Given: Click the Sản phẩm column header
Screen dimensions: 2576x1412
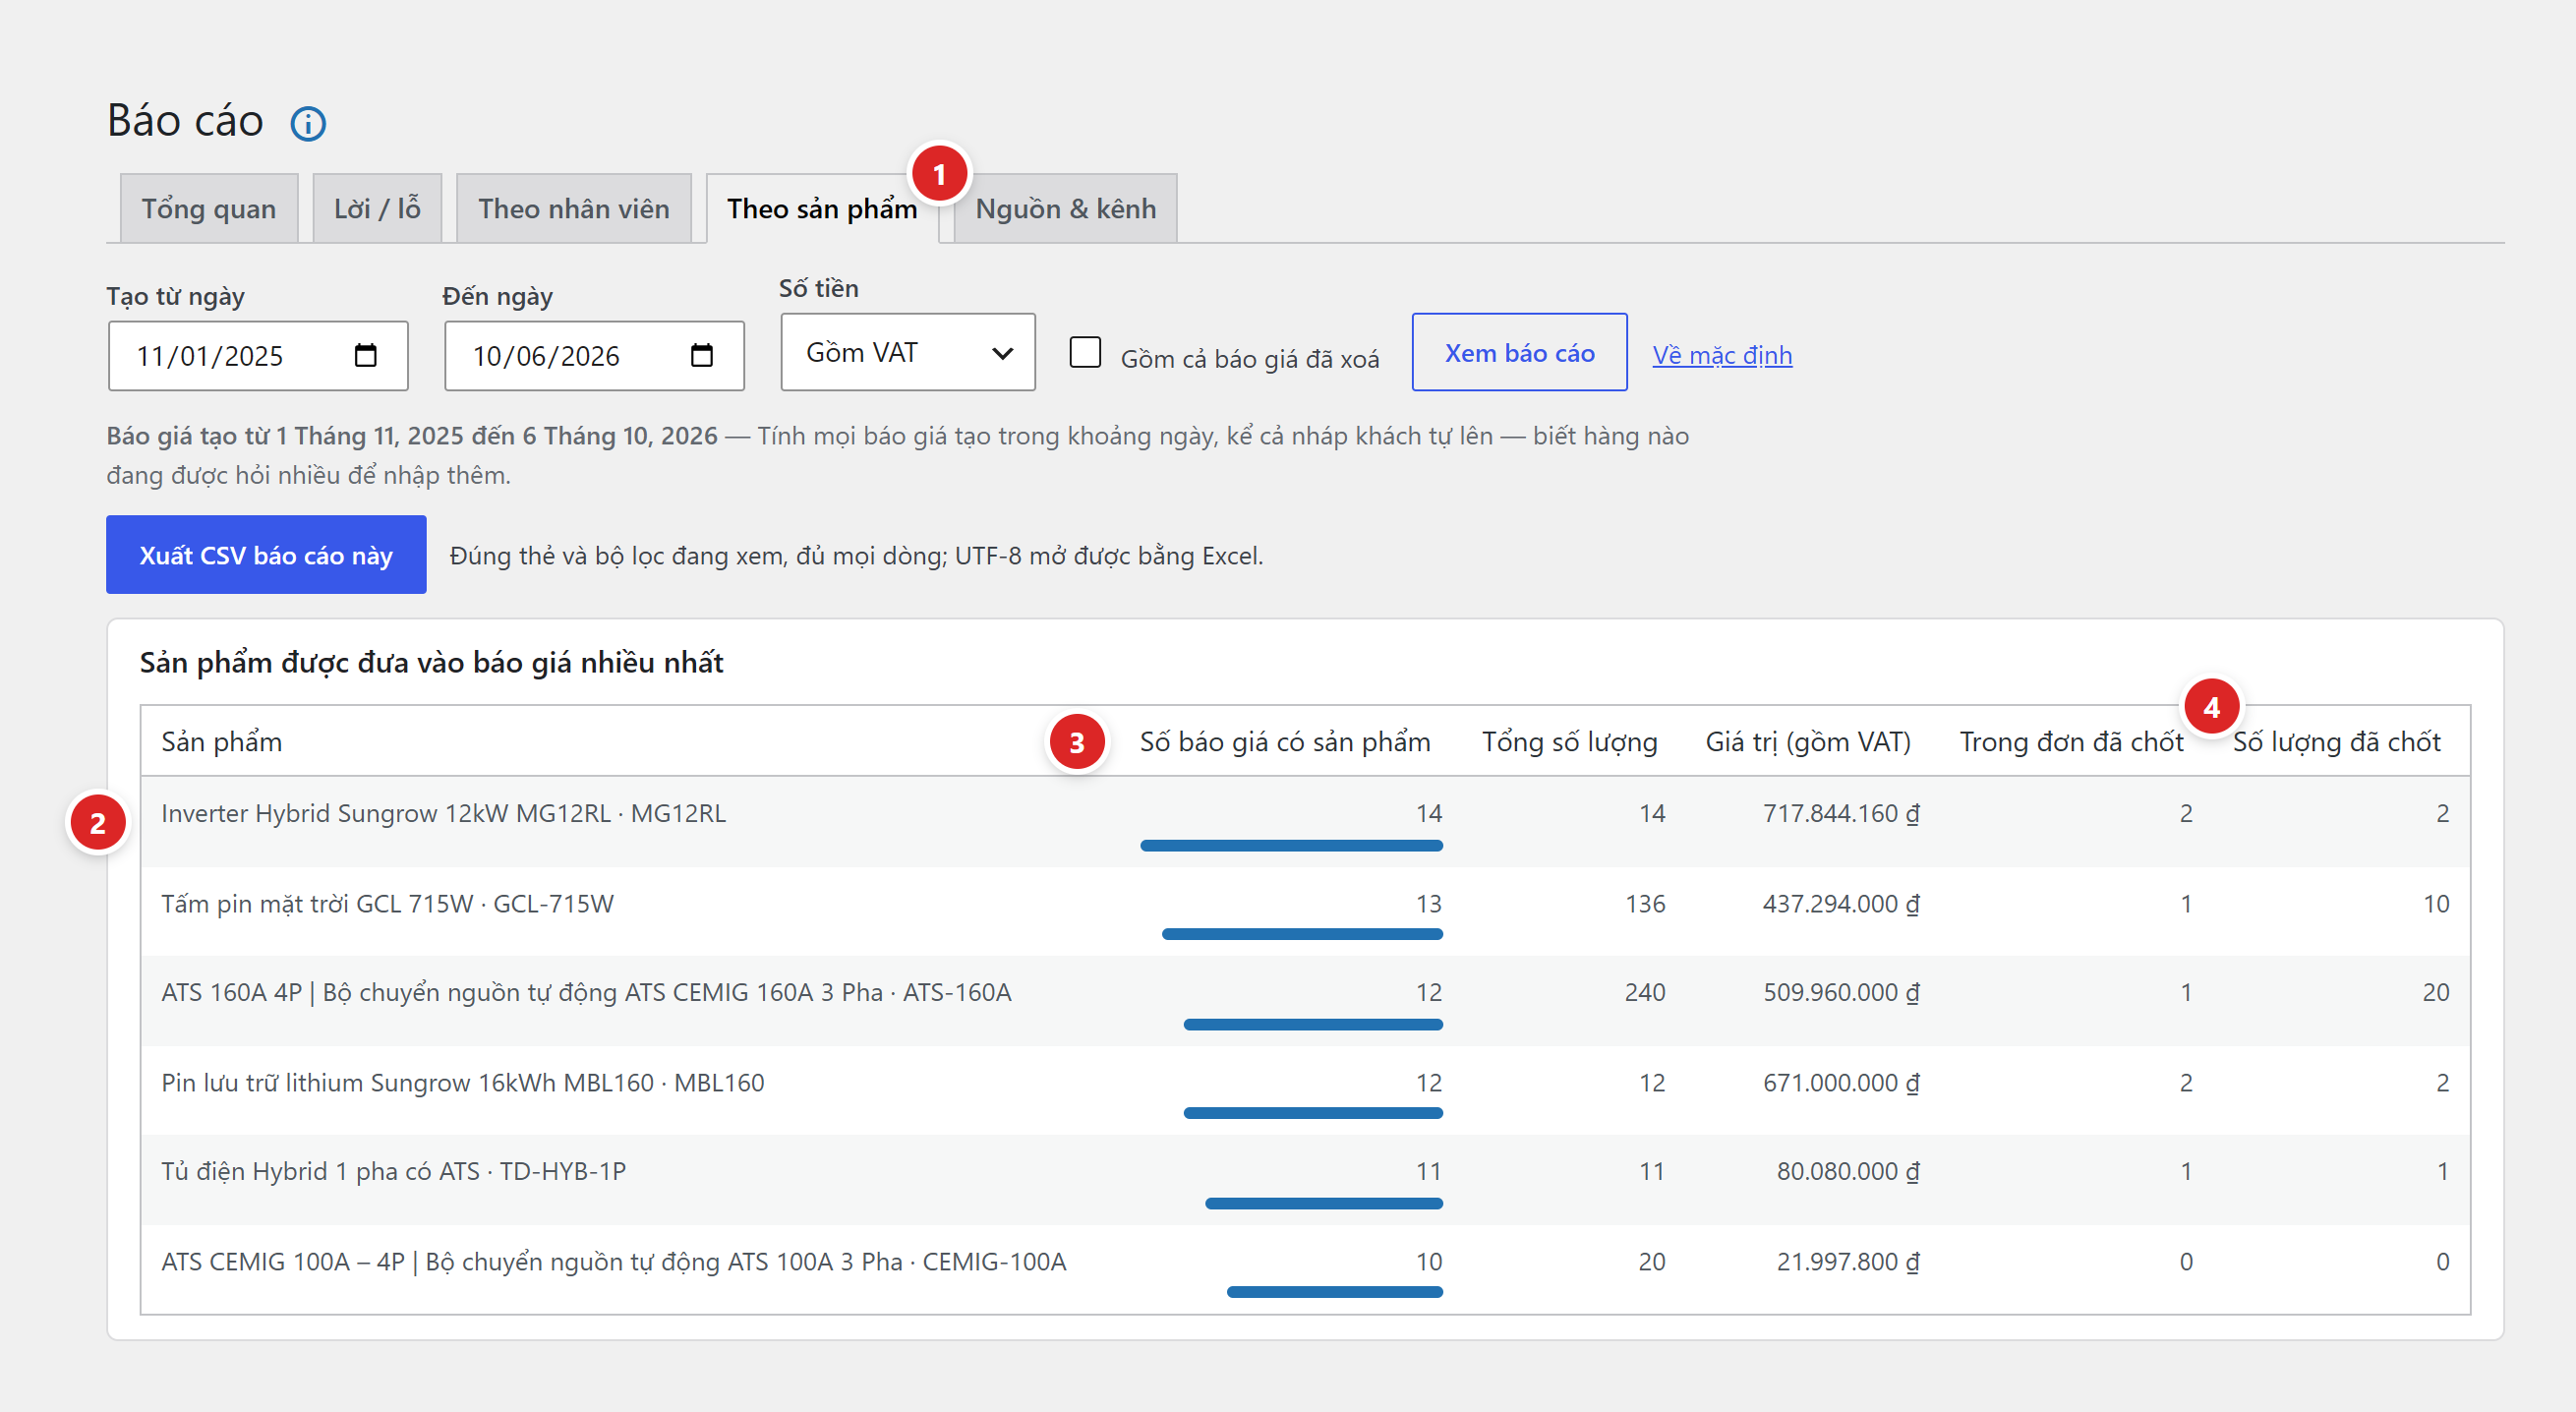Looking at the screenshot, I should [x=222, y=742].
